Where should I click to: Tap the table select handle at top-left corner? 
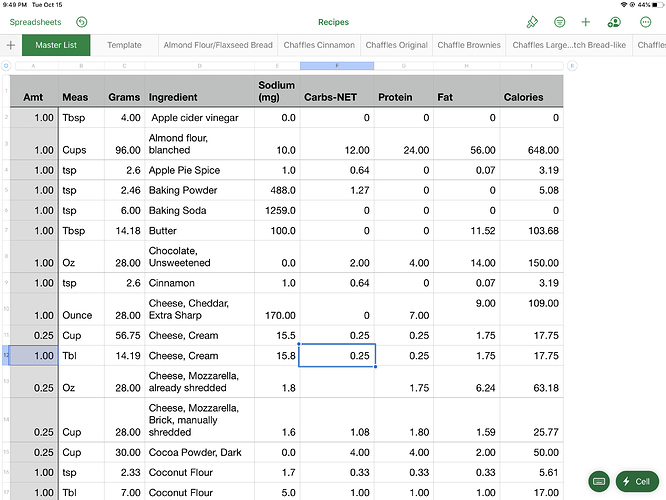6,66
